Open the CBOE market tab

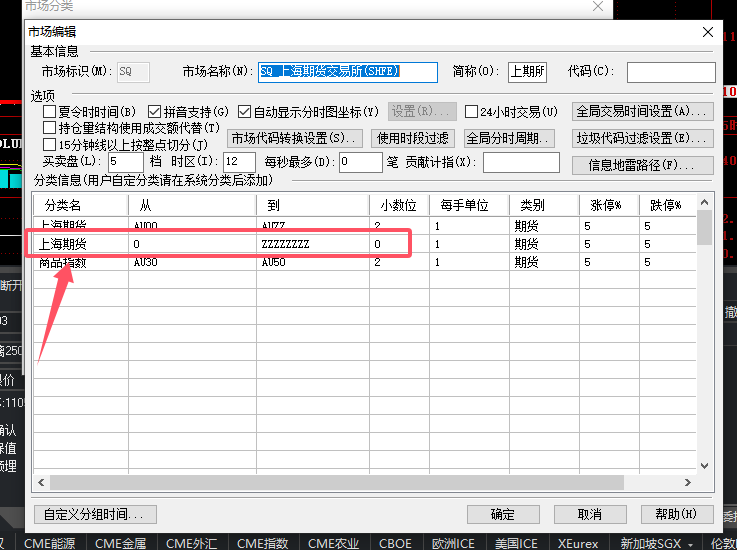pos(395,543)
